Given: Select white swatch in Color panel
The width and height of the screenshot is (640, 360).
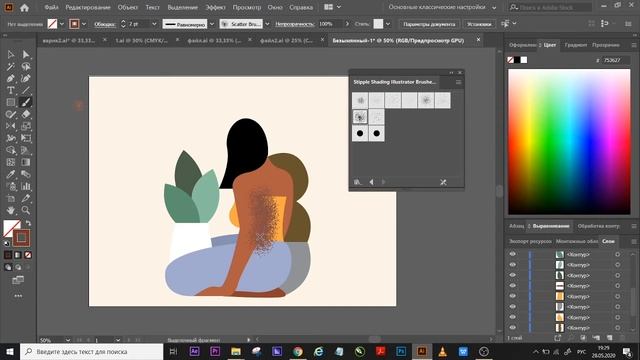Looking at the screenshot, I should pos(524,60).
